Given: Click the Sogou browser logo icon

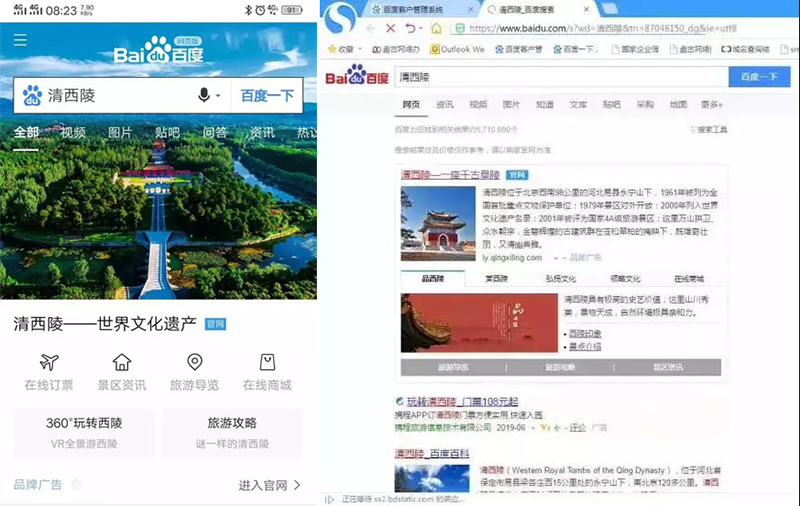Looking at the screenshot, I should 341,18.
